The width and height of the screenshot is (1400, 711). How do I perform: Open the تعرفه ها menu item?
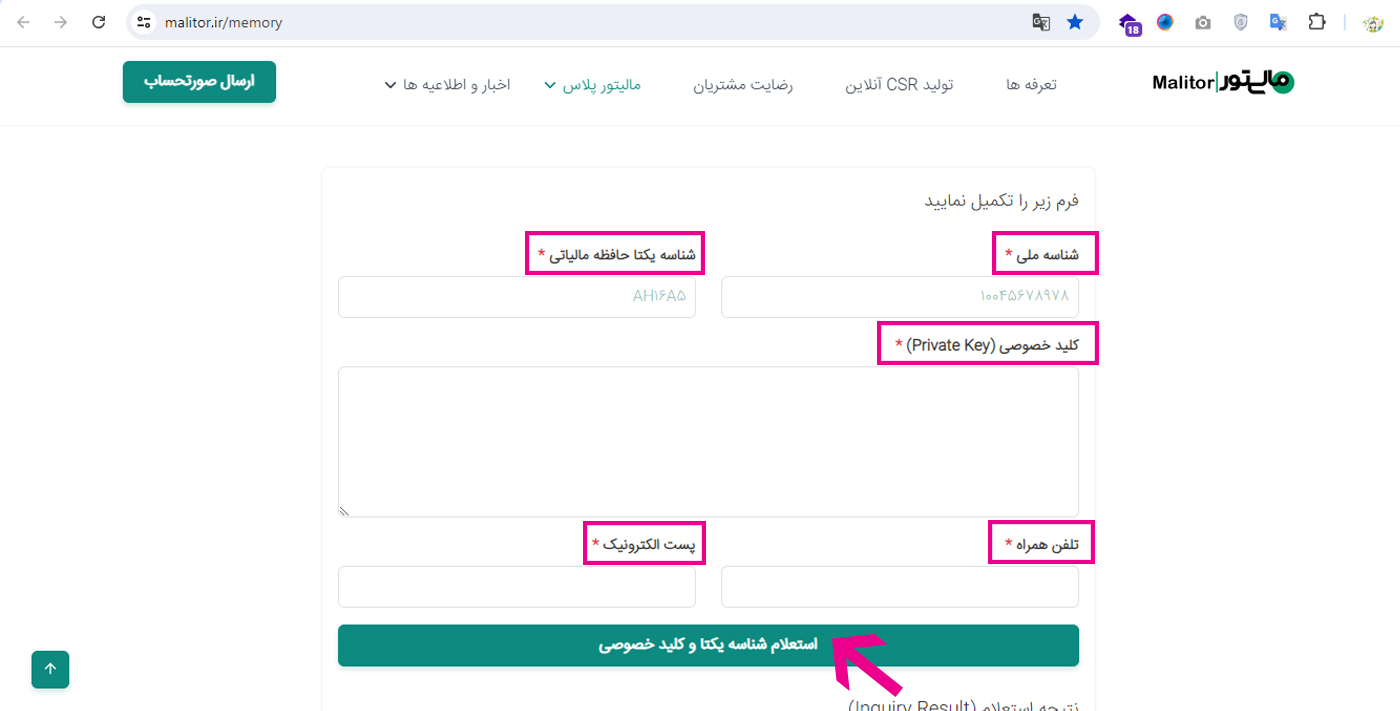click(1031, 85)
